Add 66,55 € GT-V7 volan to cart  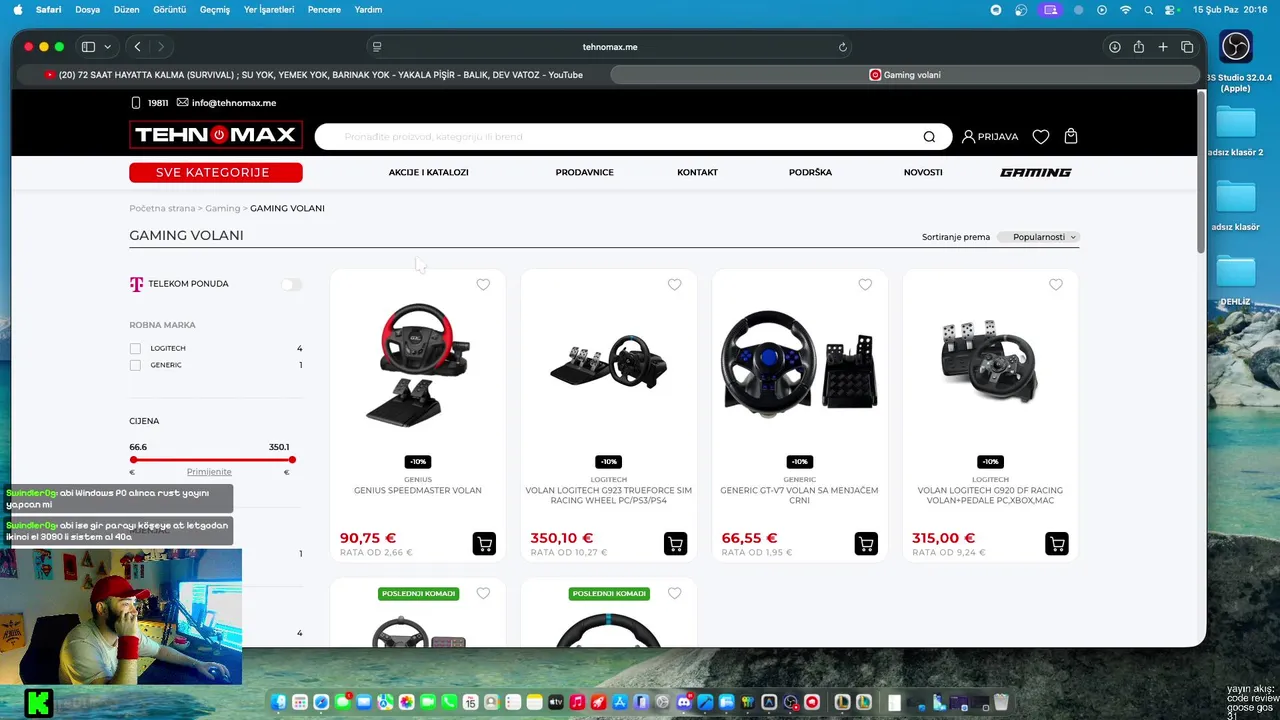866,544
